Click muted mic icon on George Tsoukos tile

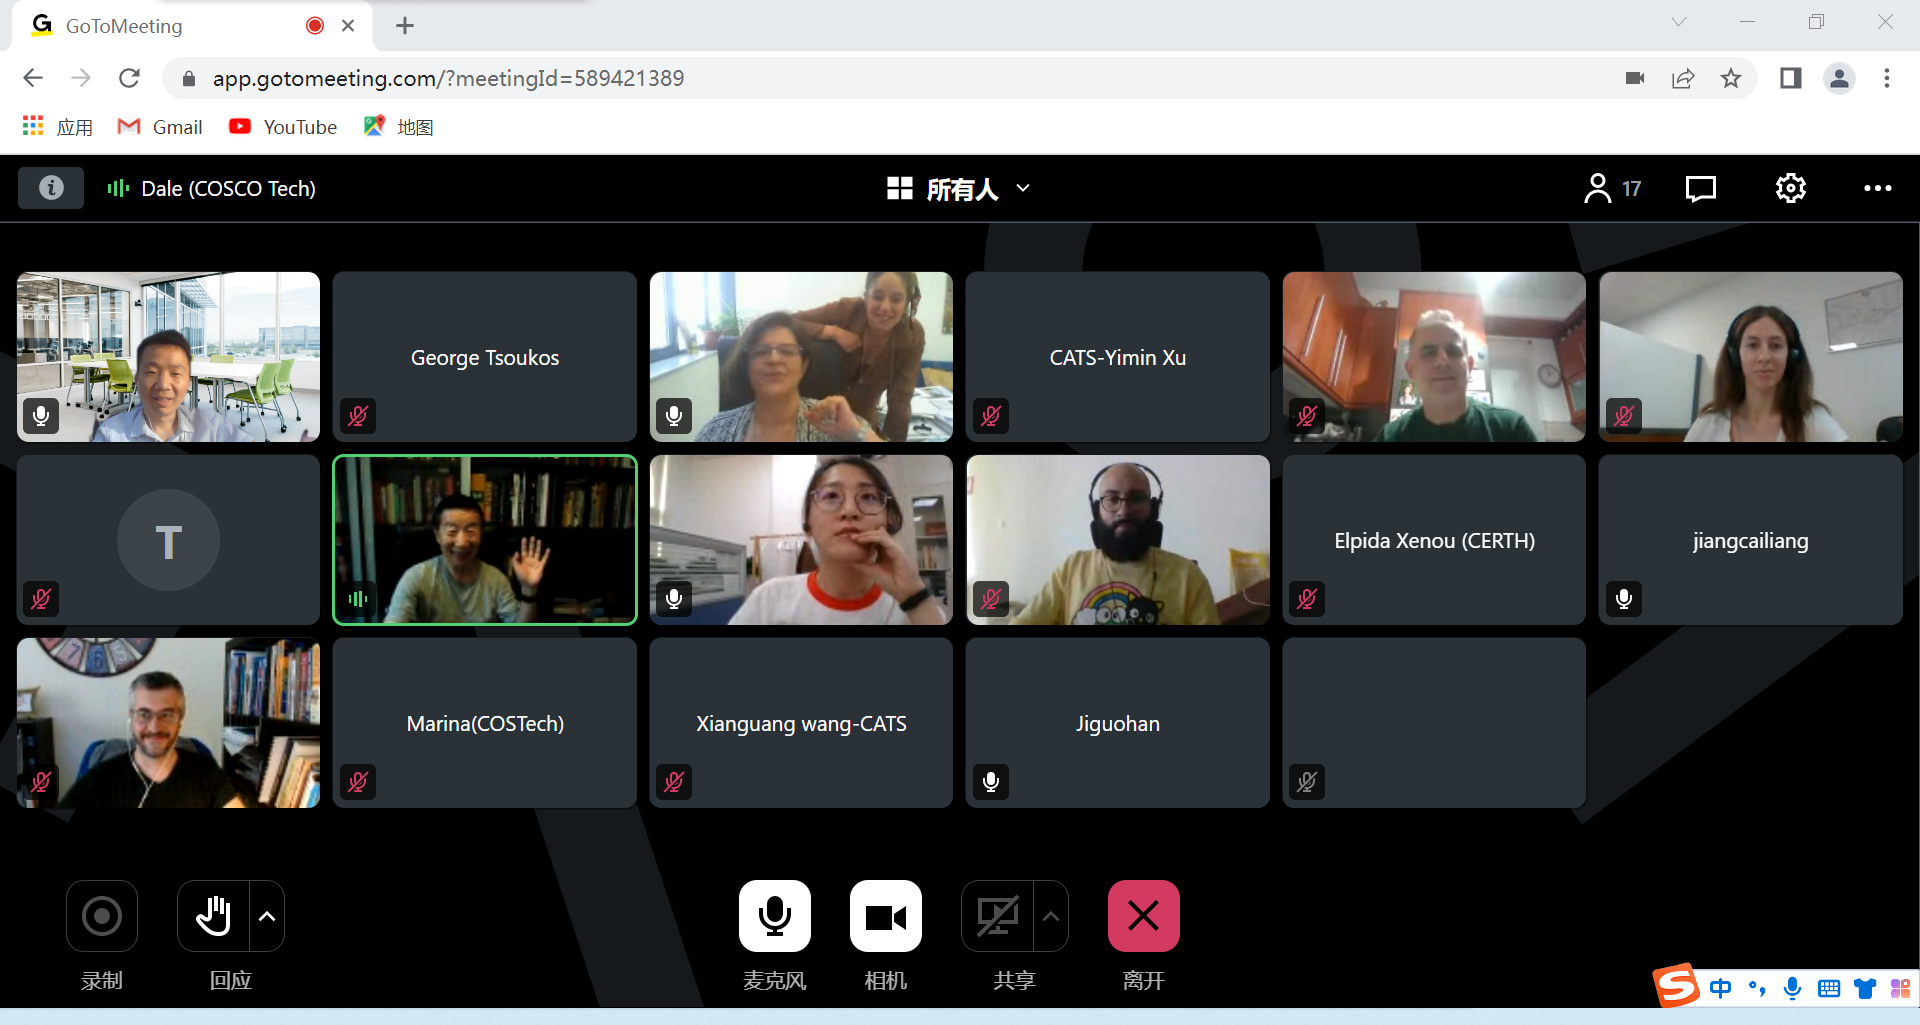click(358, 415)
